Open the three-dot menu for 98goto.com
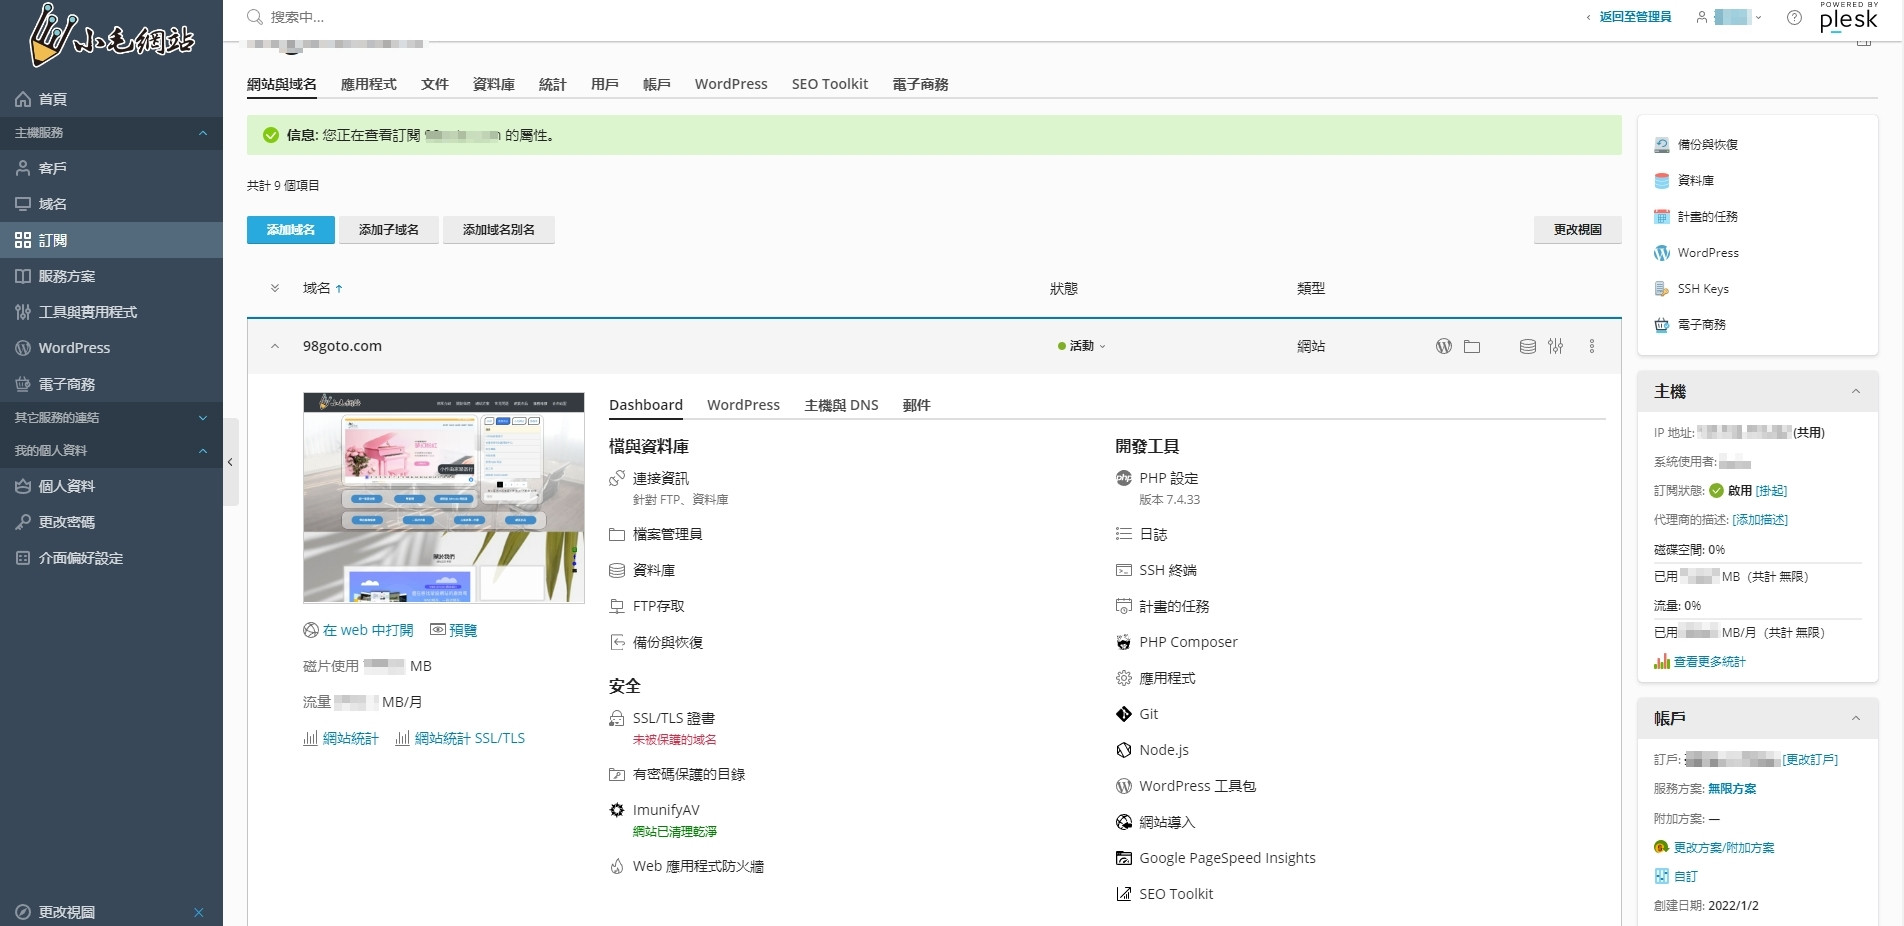The height and width of the screenshot is (926, 1904). [1592, 346]
